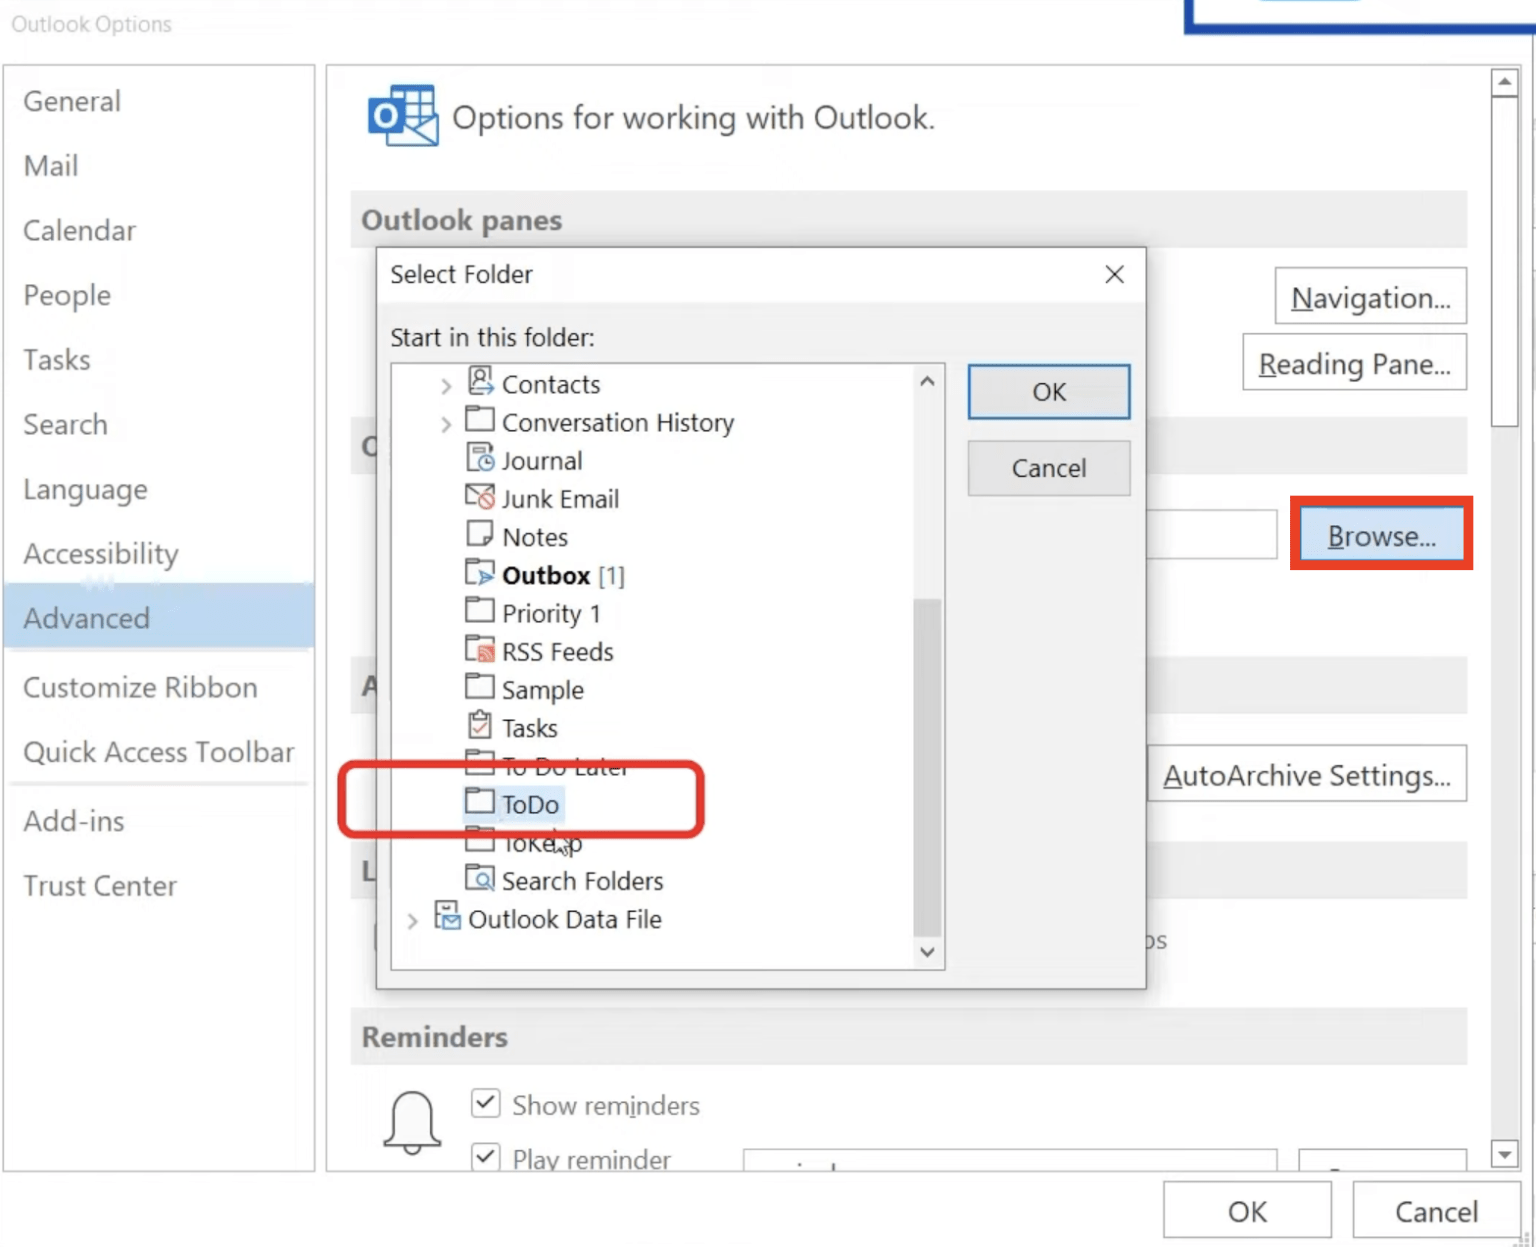Viewport: 1536px width, 1247px height.
Task: Select the Search Folders label
Action: click(582, 881)
